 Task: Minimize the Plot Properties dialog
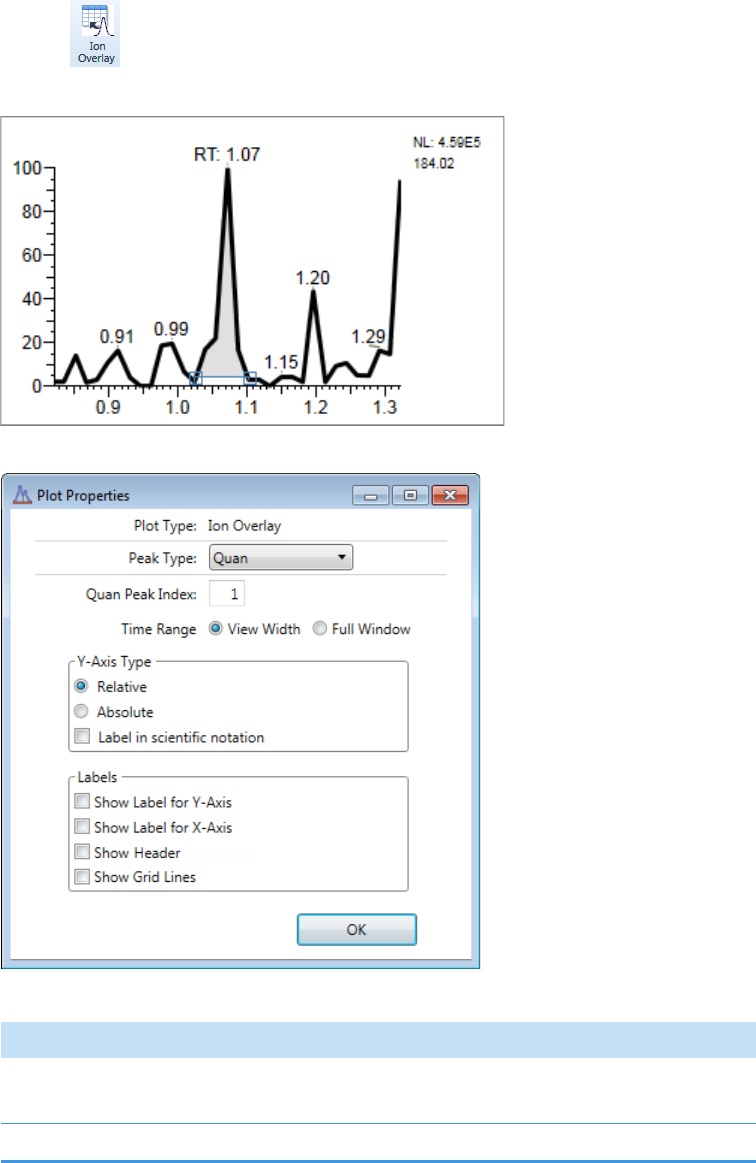[371, 495]
